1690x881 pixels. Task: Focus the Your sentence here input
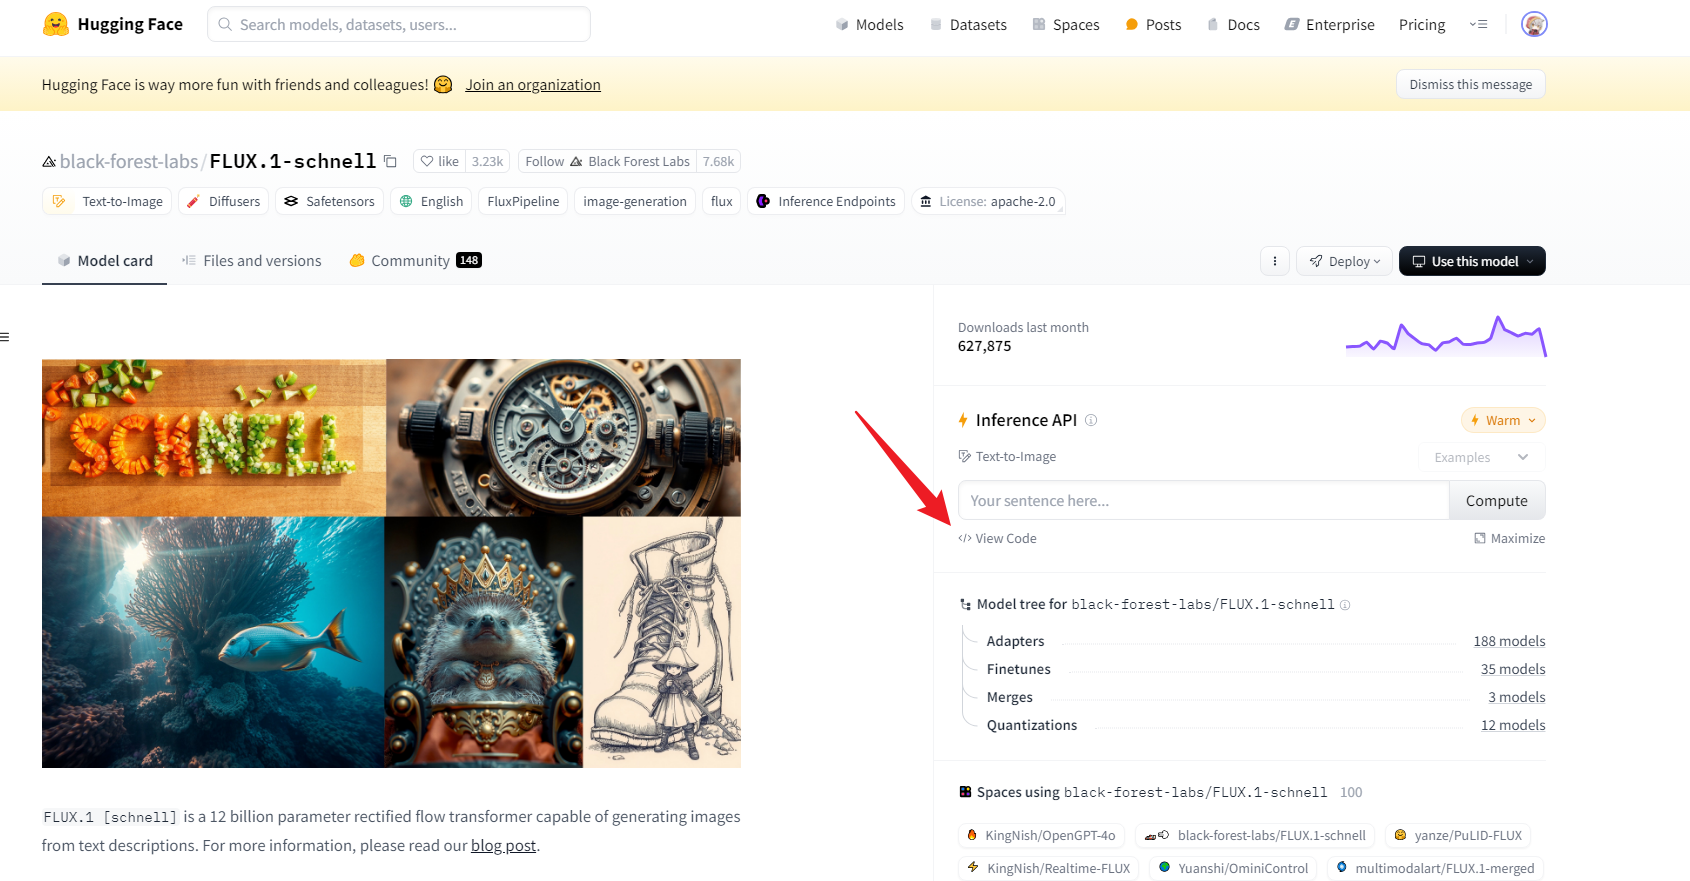(1203, 500)
